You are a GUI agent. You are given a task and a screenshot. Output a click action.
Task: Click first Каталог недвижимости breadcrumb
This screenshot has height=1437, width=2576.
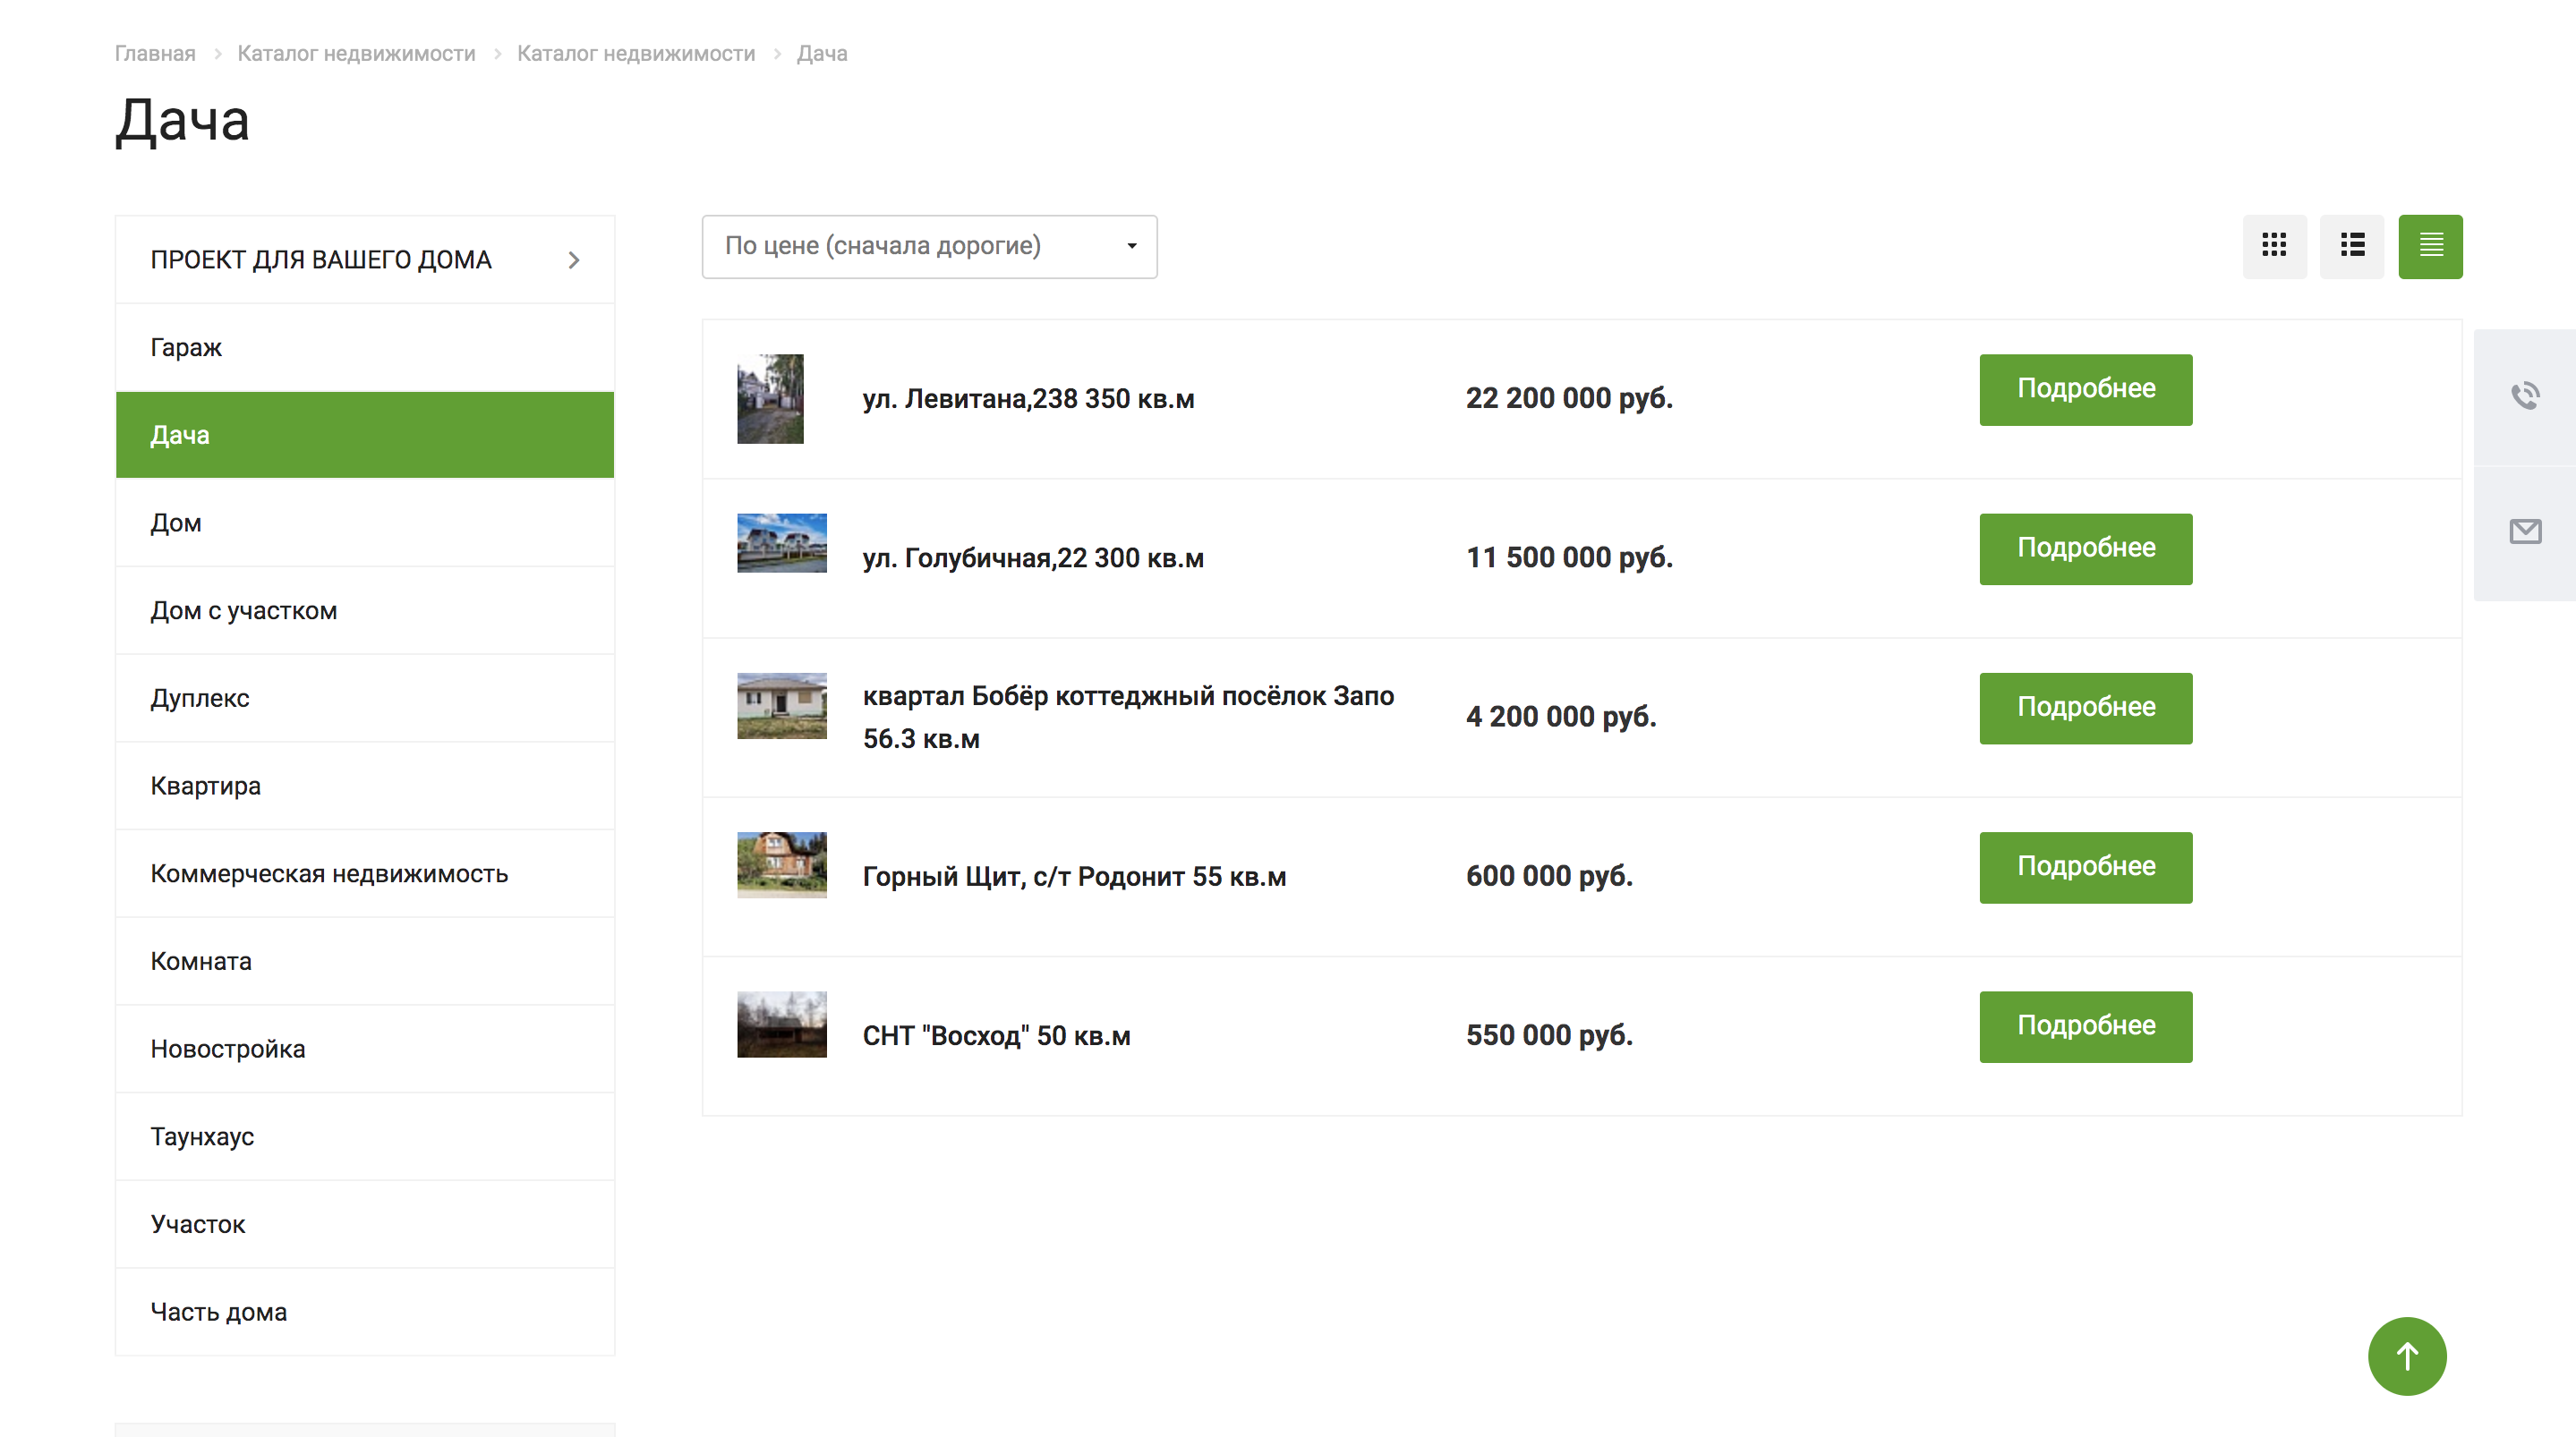(x=356, y=54)
